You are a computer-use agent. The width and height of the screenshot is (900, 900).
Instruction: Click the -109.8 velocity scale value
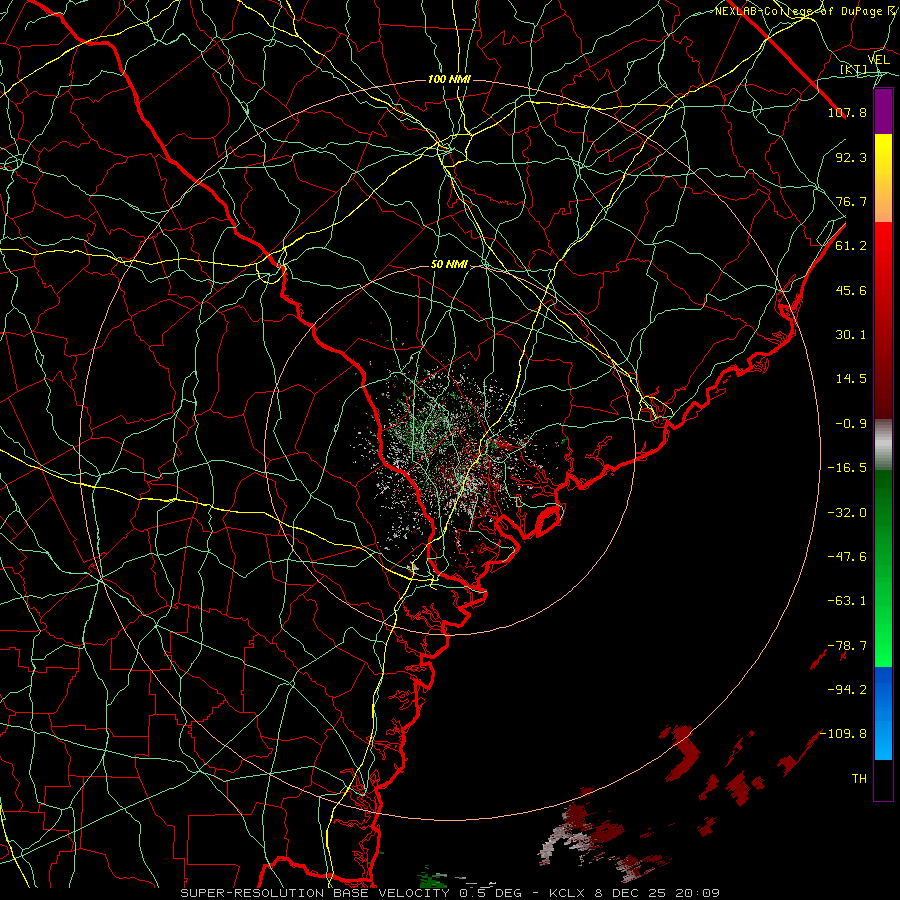(843, 734)
